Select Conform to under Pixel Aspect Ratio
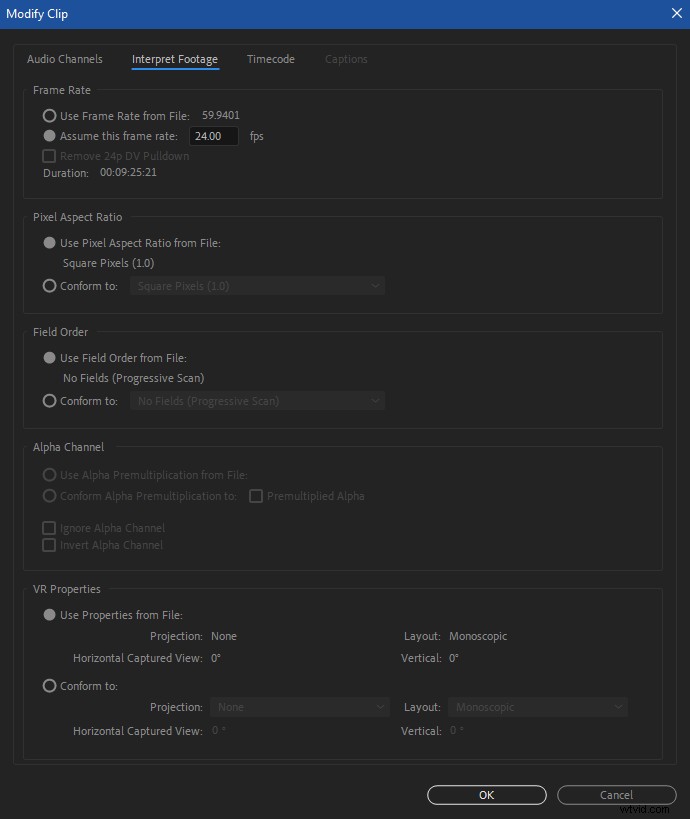The width and height of the screenshot is (690, 819). (49, 285)
